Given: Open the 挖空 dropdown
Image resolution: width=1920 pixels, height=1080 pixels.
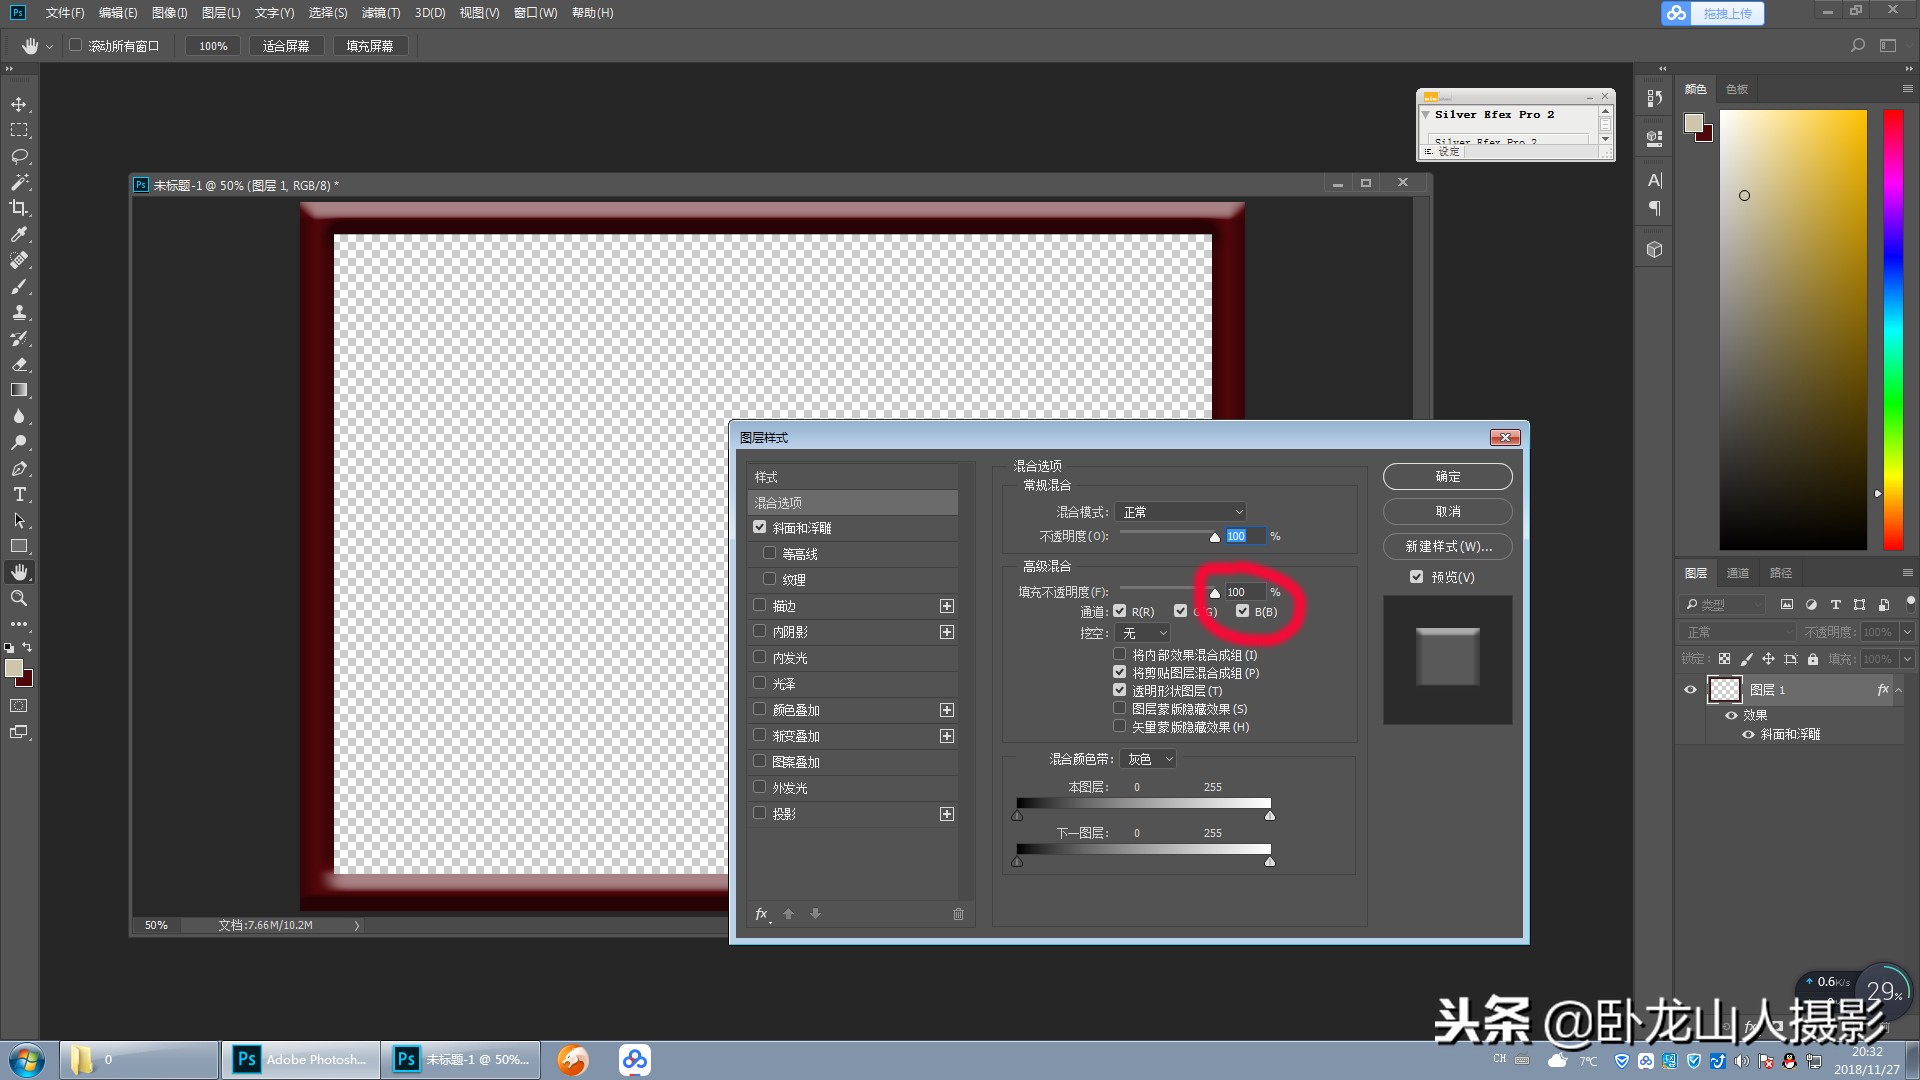Looking at the screenshot, I should [x=1142, y=632].
